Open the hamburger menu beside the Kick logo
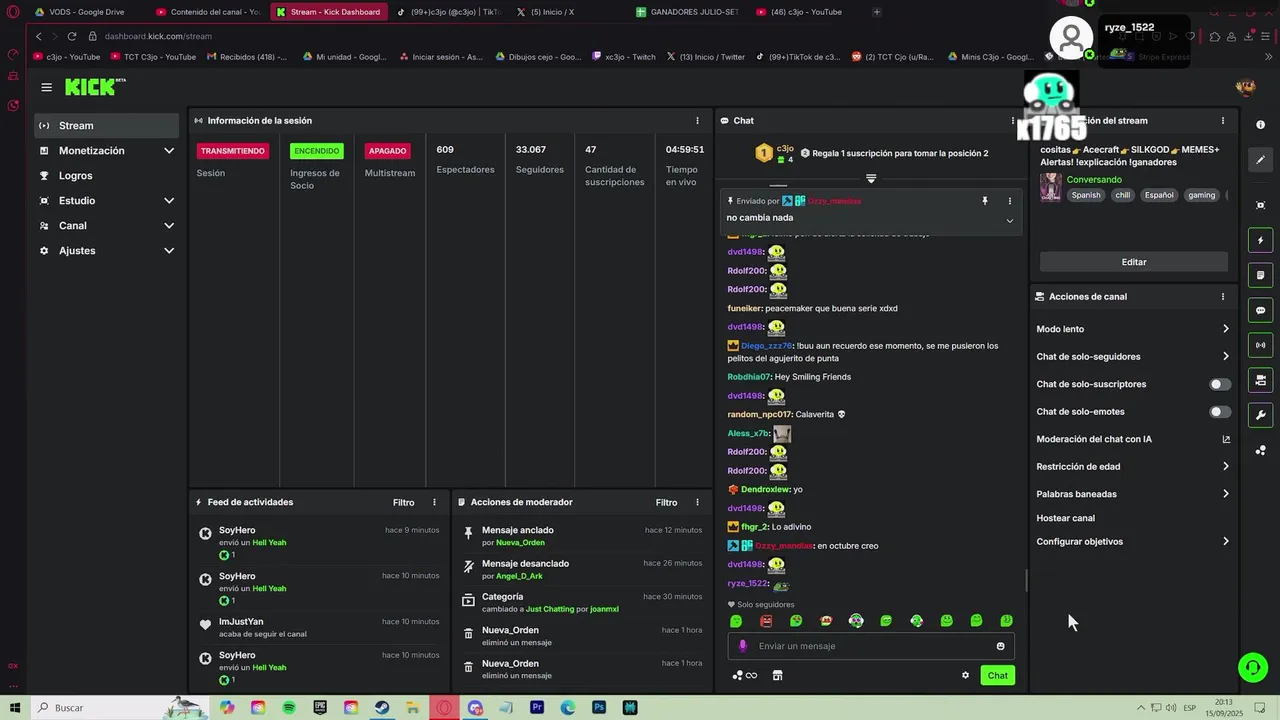 pyautogui.click(x=46, y=87)
